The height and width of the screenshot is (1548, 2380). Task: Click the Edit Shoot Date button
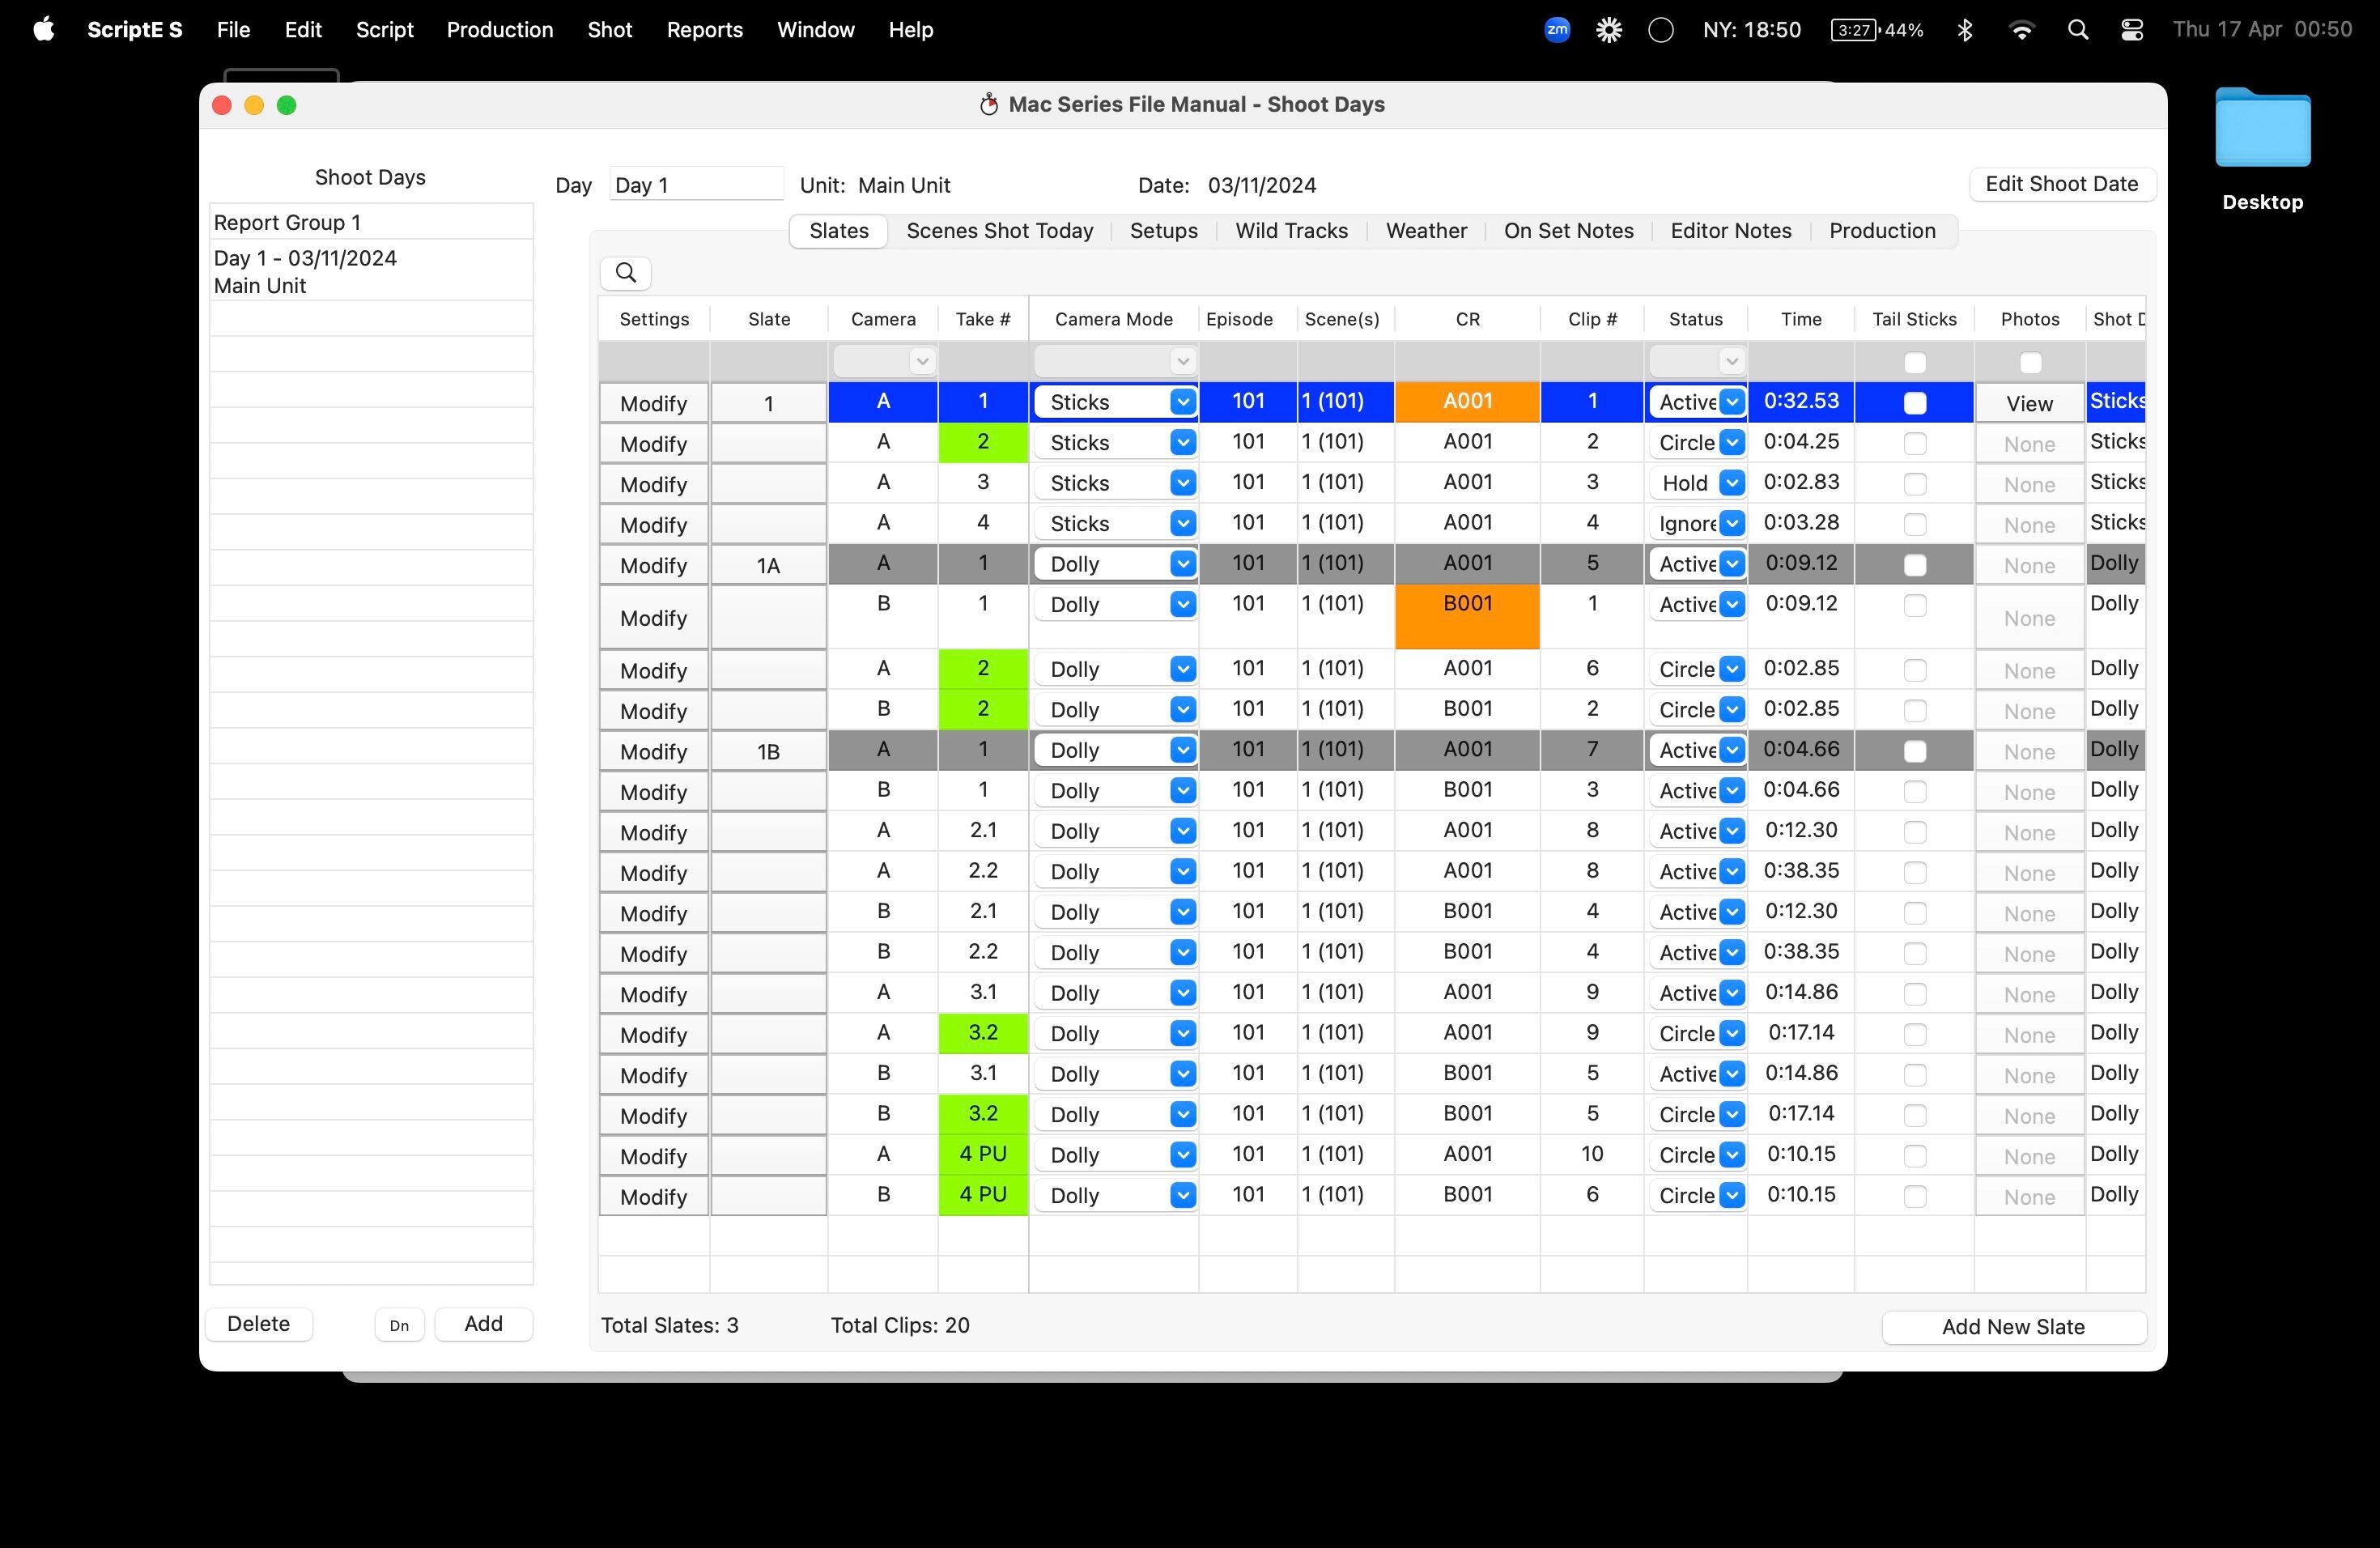pos(2061,184)
